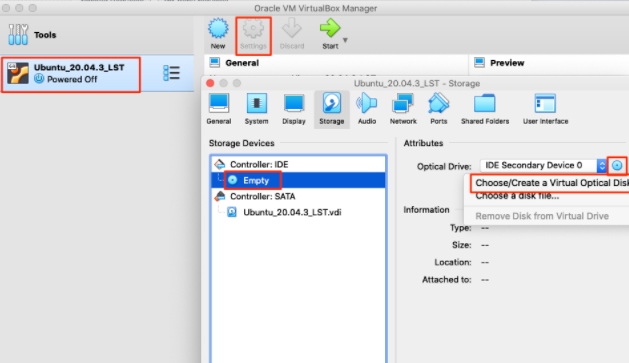
Task: Open the machine list menu icon beside Ubuntu
Action: point(171,73)
